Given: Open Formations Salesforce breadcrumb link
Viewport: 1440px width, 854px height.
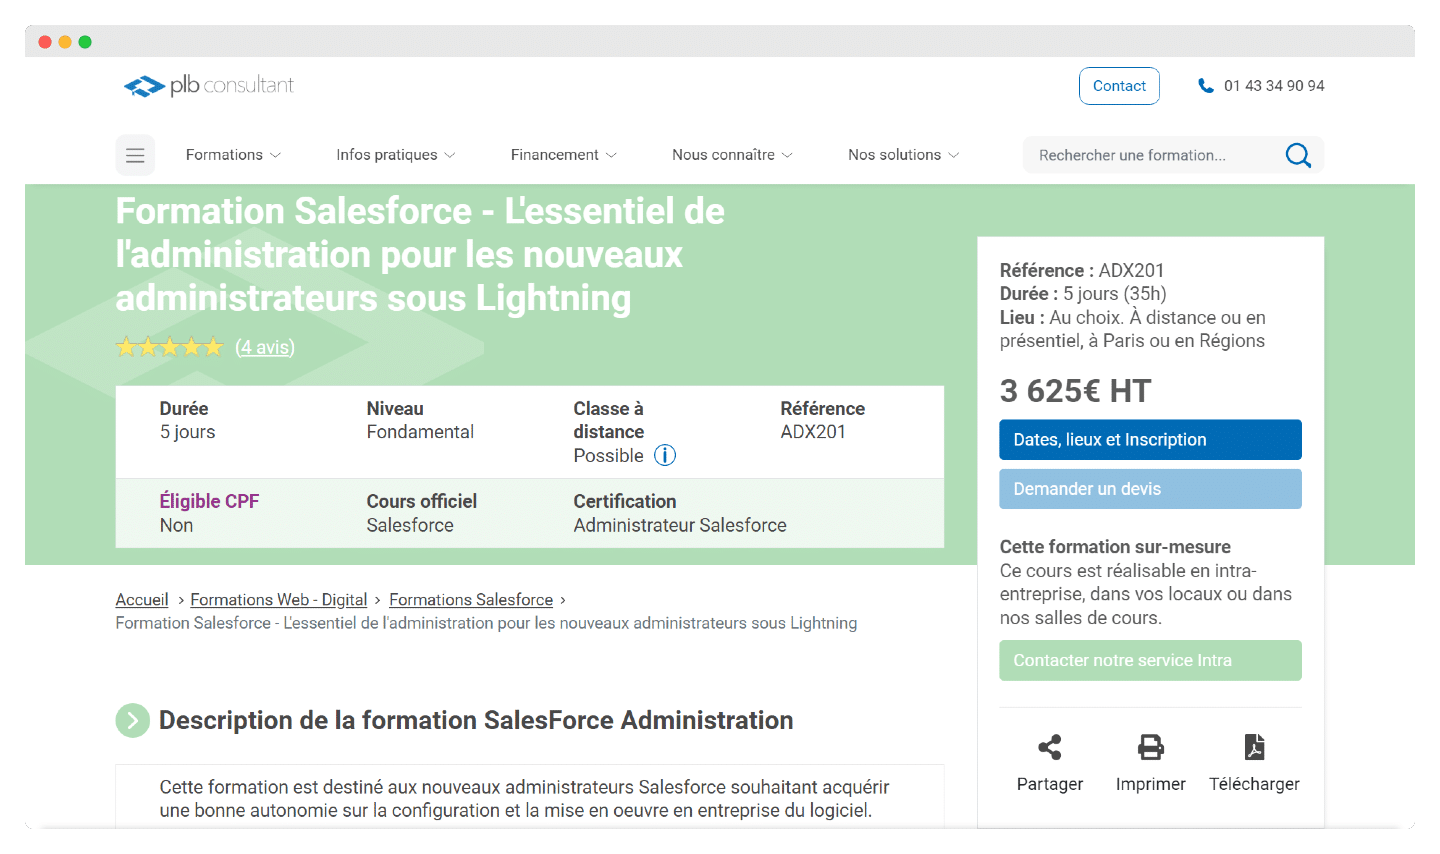Looking at the screenshot, I should tap(471, 600).
